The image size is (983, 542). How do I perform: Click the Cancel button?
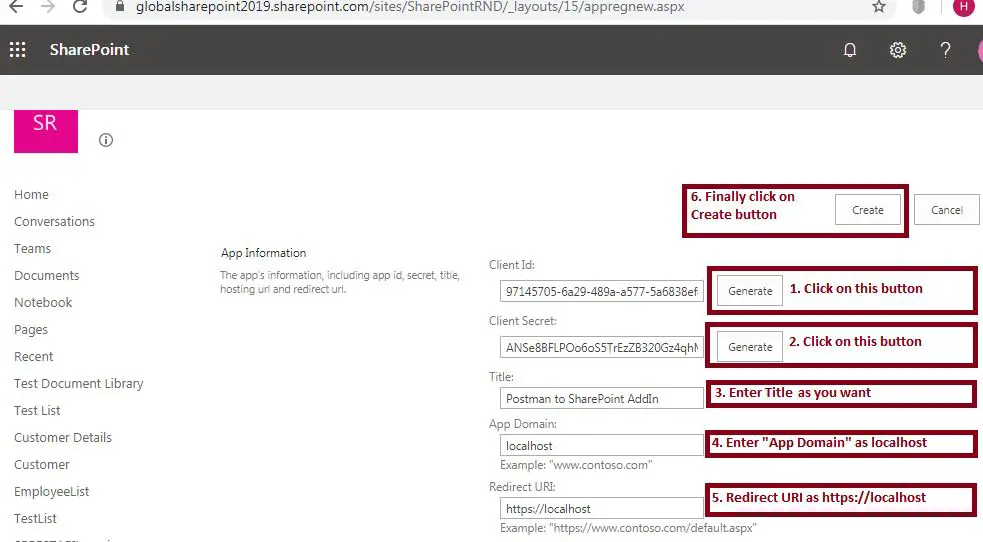(947, 210)
